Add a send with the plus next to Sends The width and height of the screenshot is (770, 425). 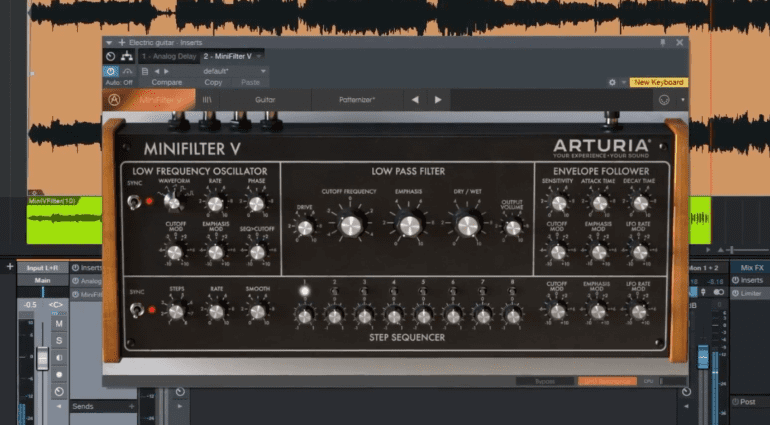click(x=131, y=406)
